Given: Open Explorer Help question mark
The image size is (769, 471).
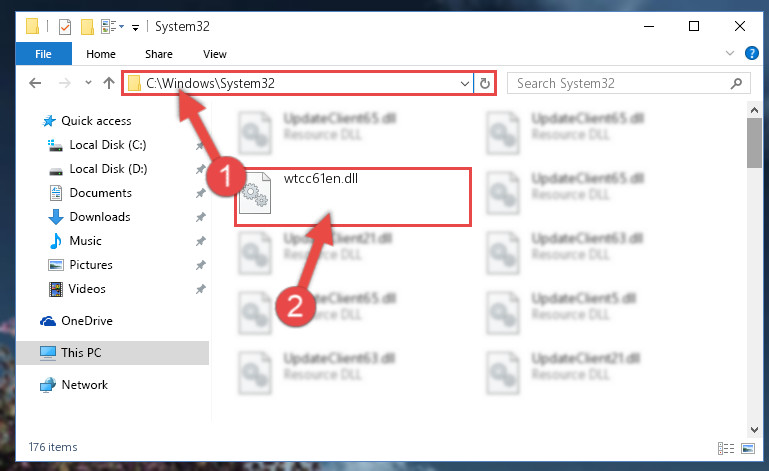Looking at the screenshot, I should pos(751,53).
